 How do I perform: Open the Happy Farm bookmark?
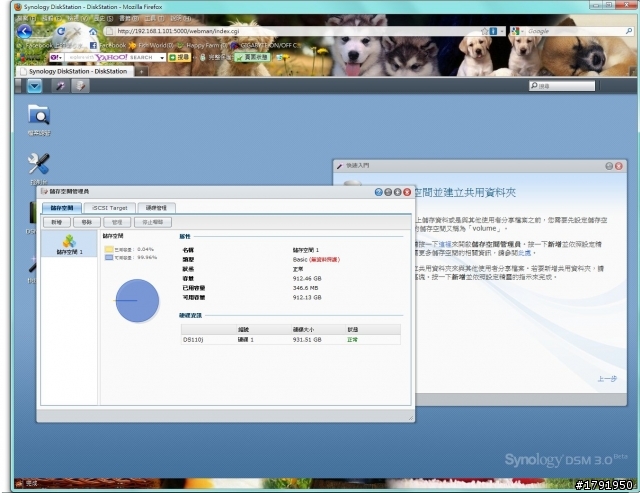pyautogui.click(x=202, y=45)
